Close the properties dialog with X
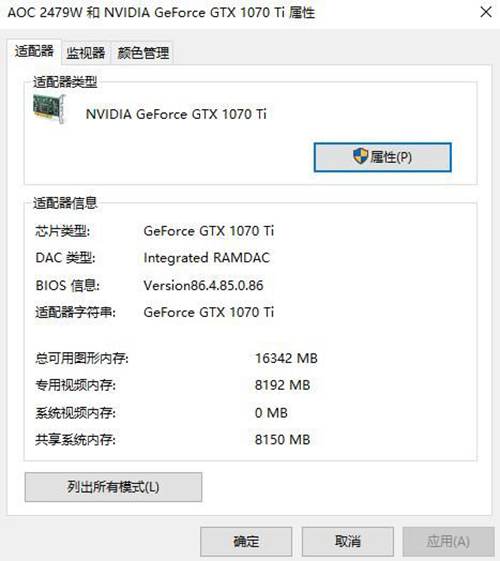 coord(486,12)
